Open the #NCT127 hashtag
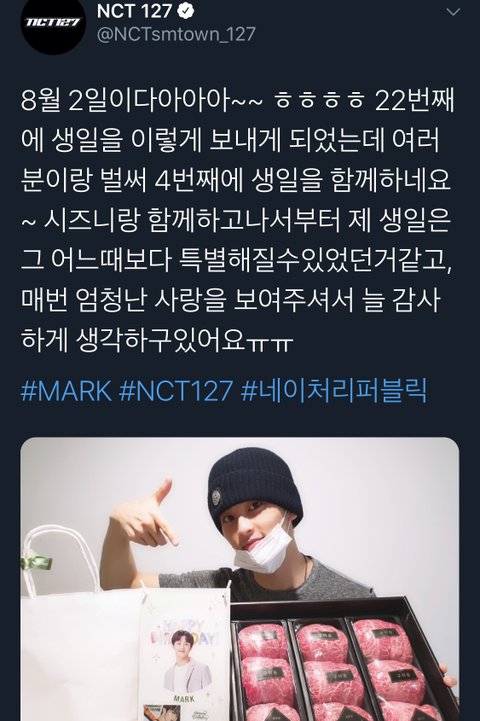The image size is (480, 721). tap(176, 391)
